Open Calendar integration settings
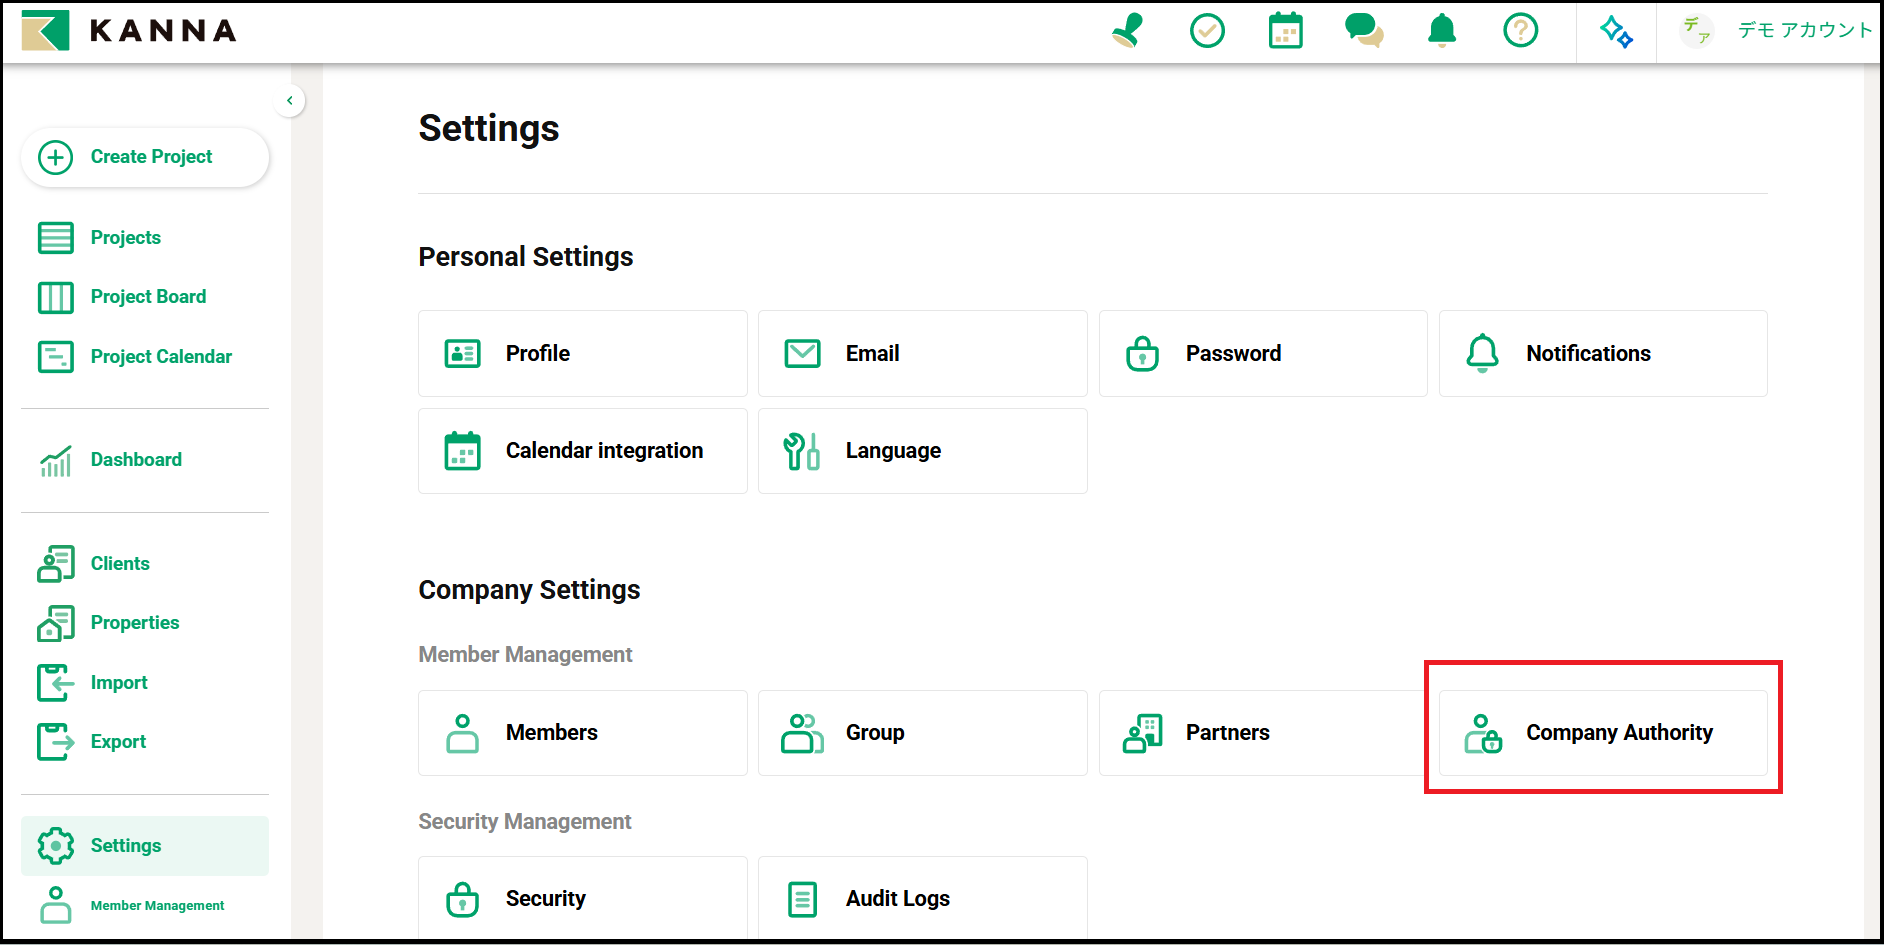1884x945 pixels. (x=582, y=451)
